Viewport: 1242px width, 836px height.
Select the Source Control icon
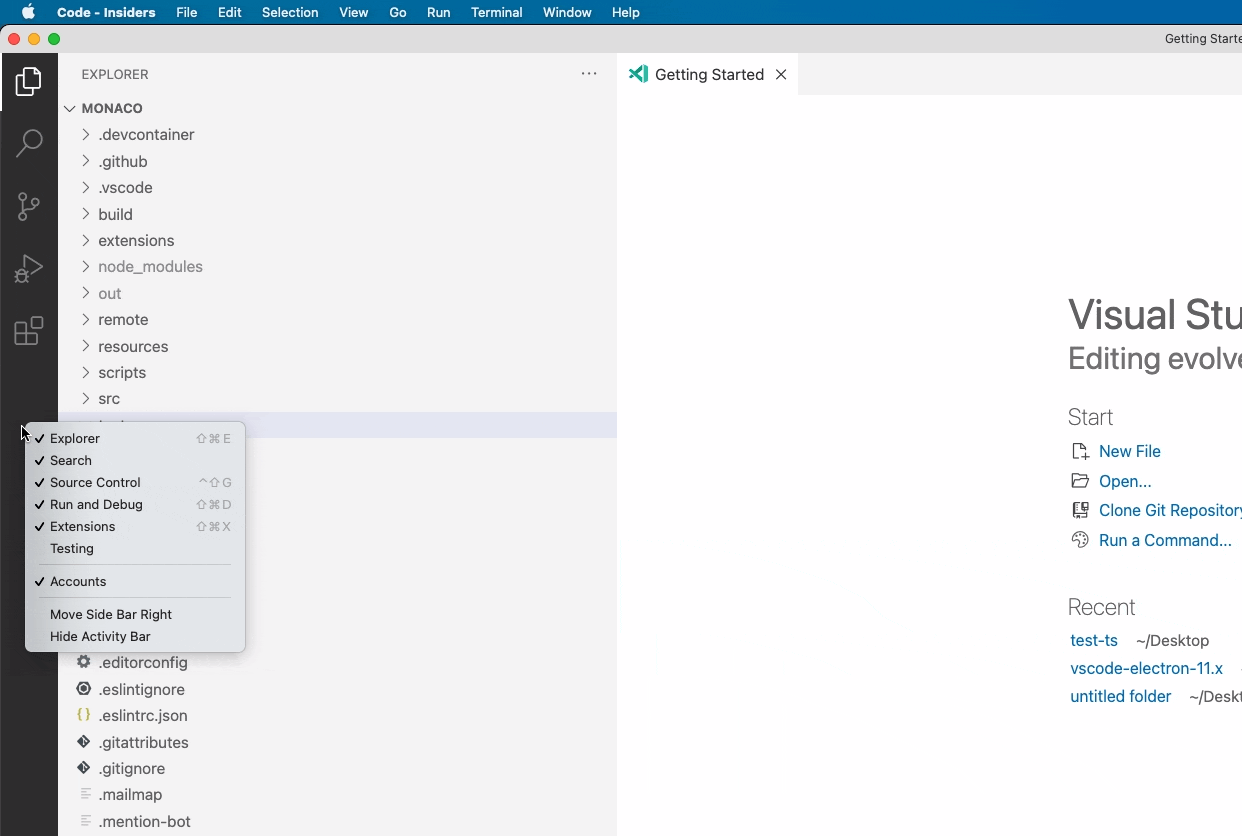[x=29, y=206]
